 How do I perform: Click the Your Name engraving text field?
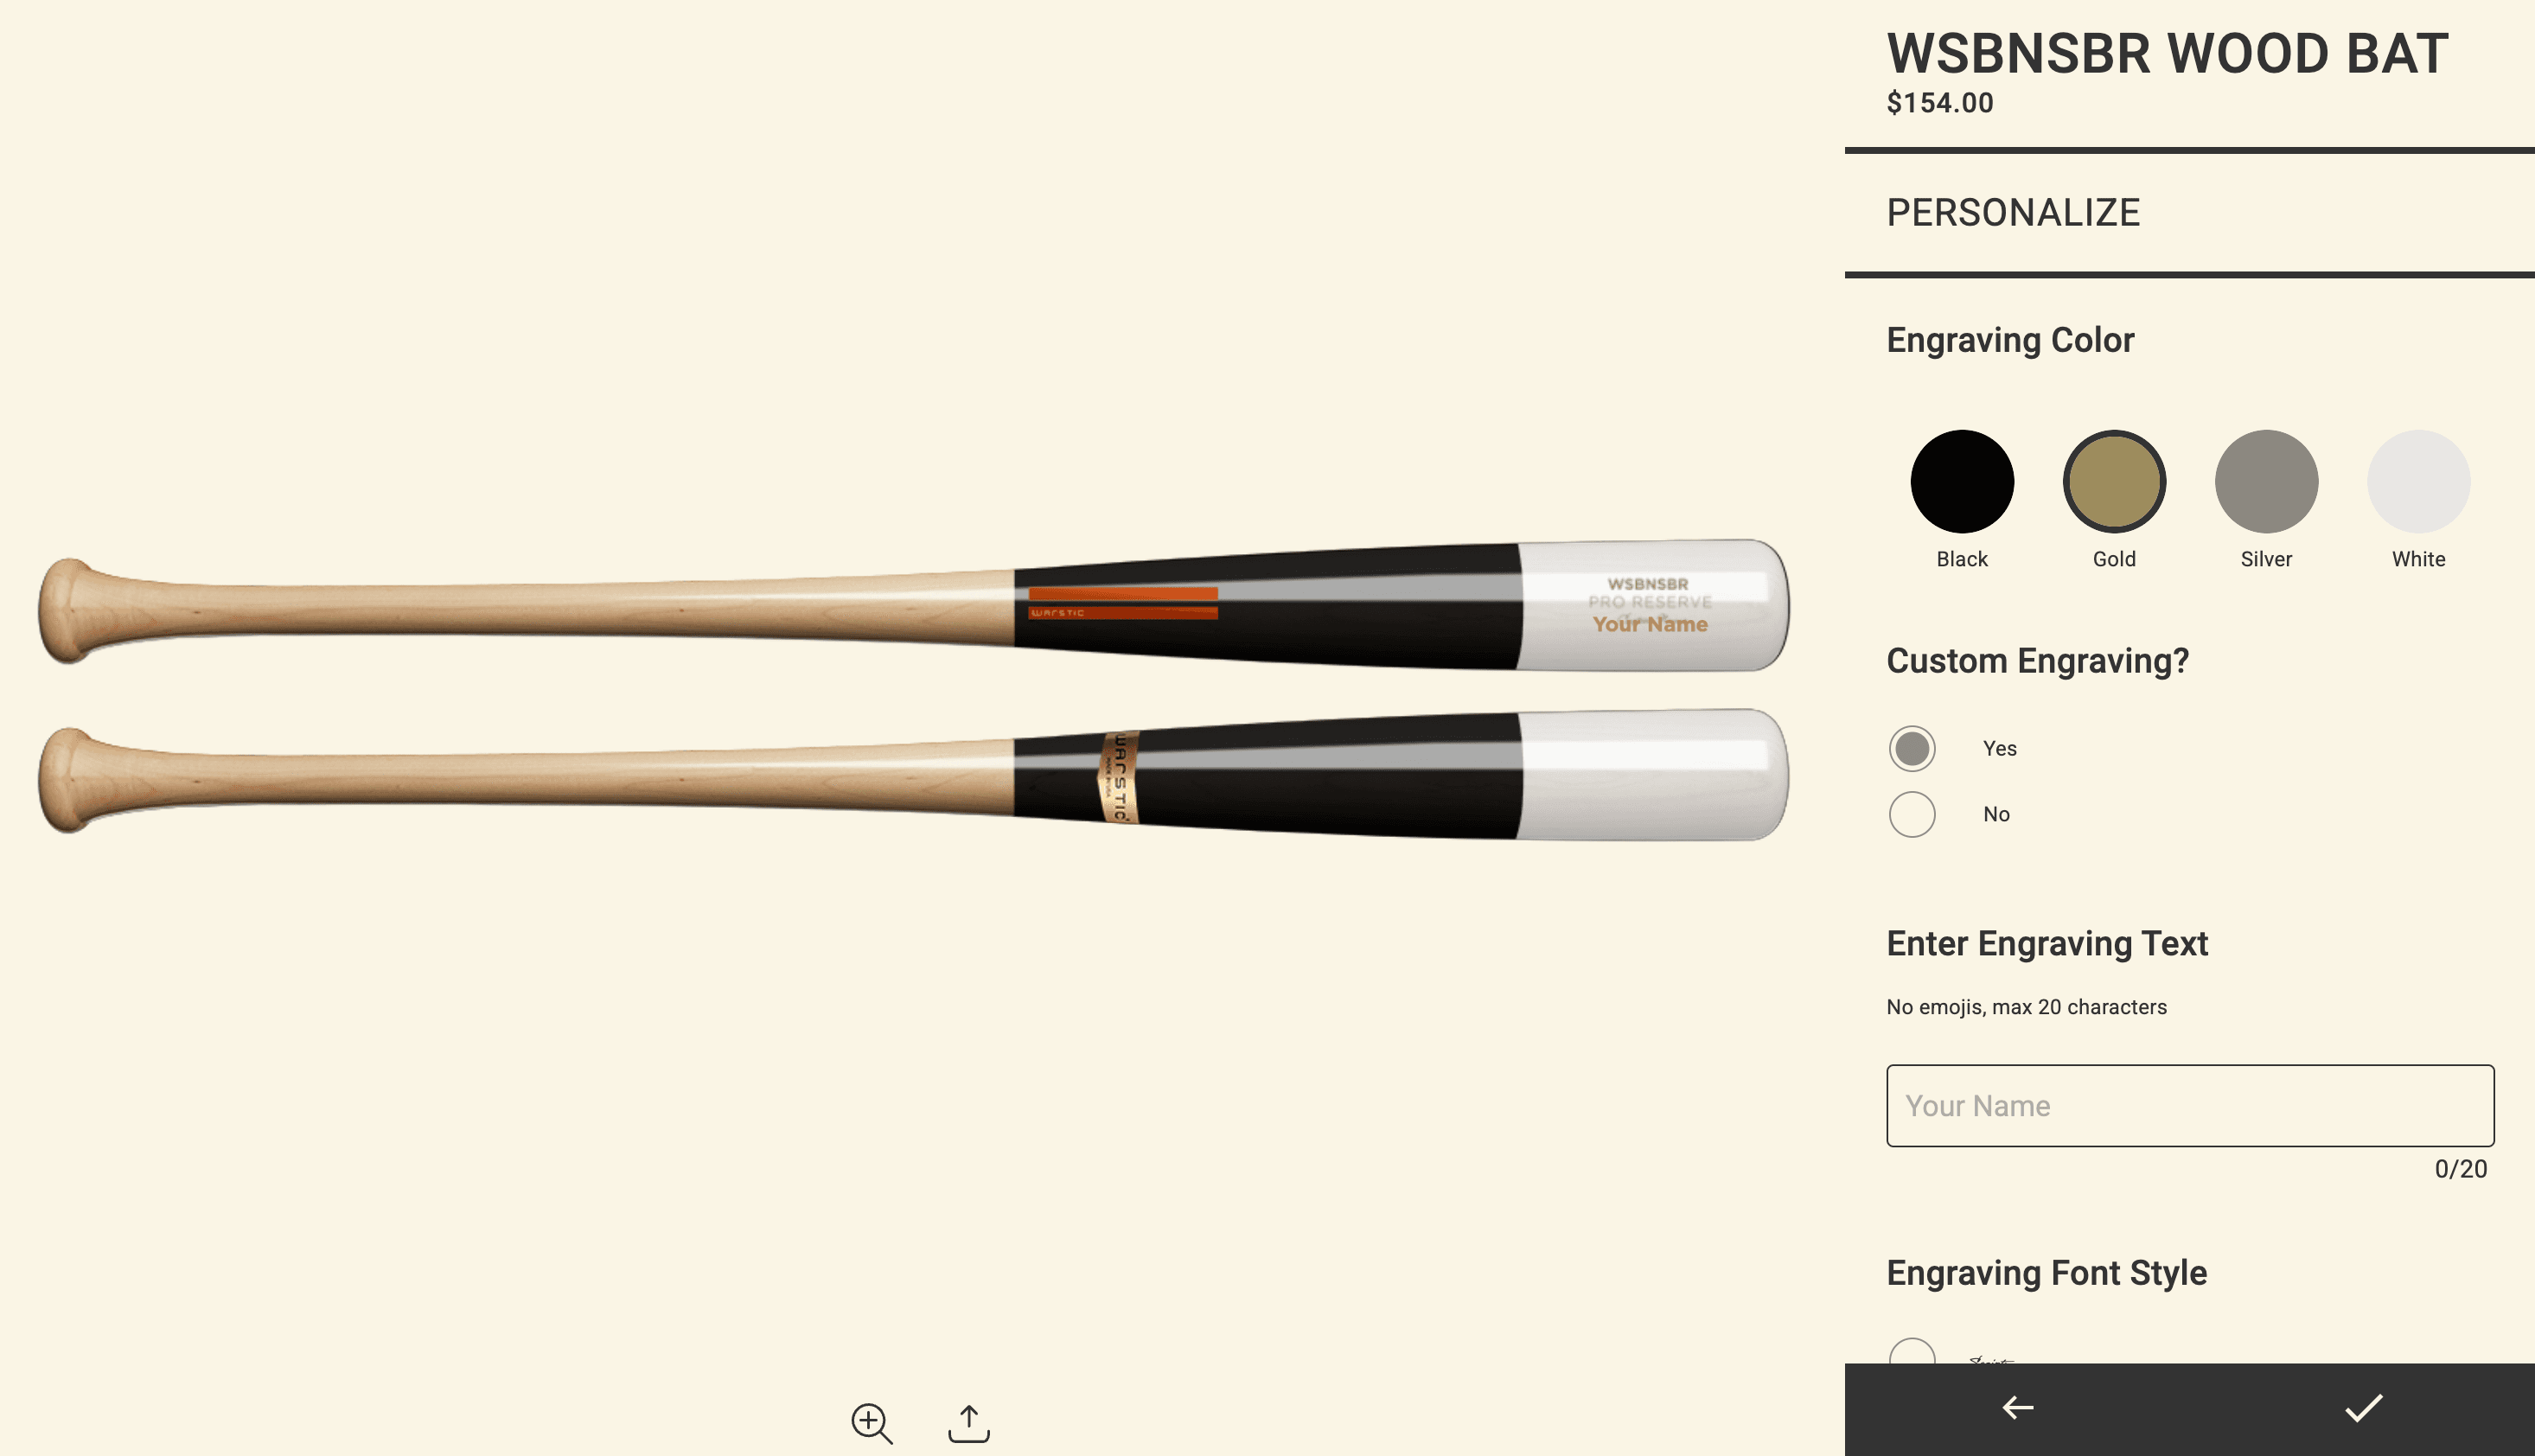tap(2190, 1106)
